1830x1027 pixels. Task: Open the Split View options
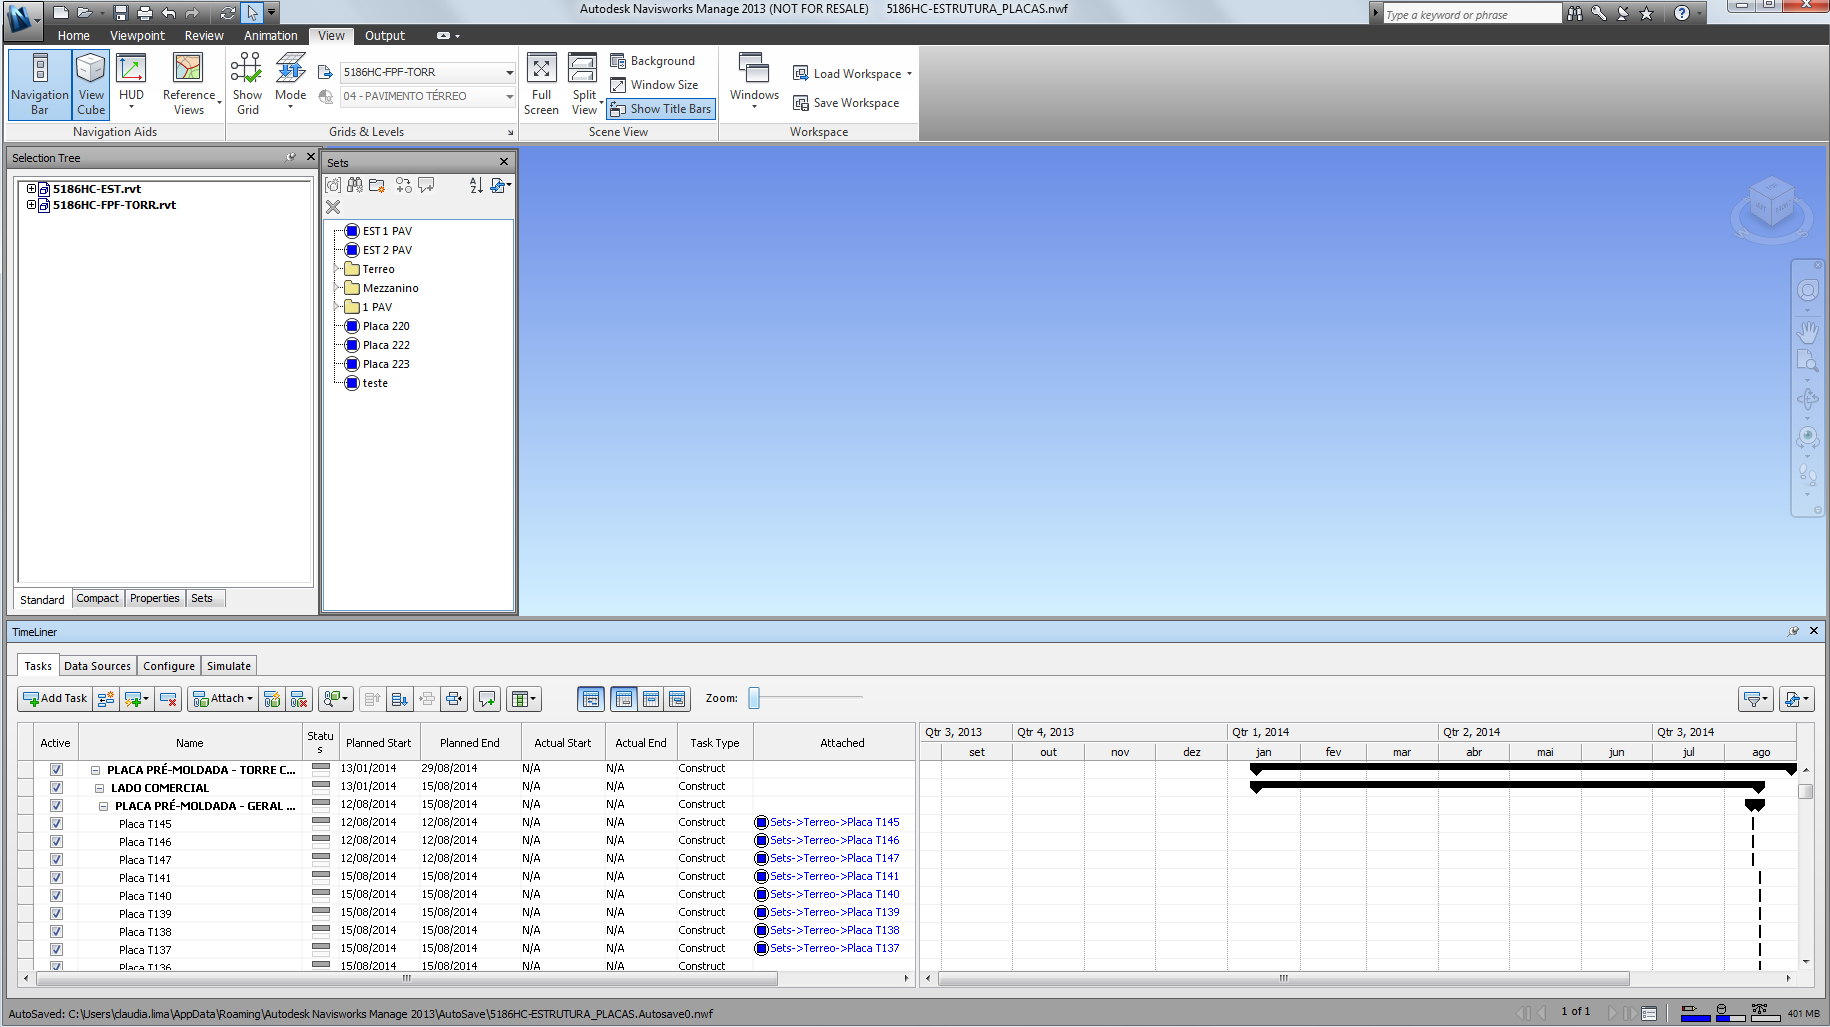(584, 84)
